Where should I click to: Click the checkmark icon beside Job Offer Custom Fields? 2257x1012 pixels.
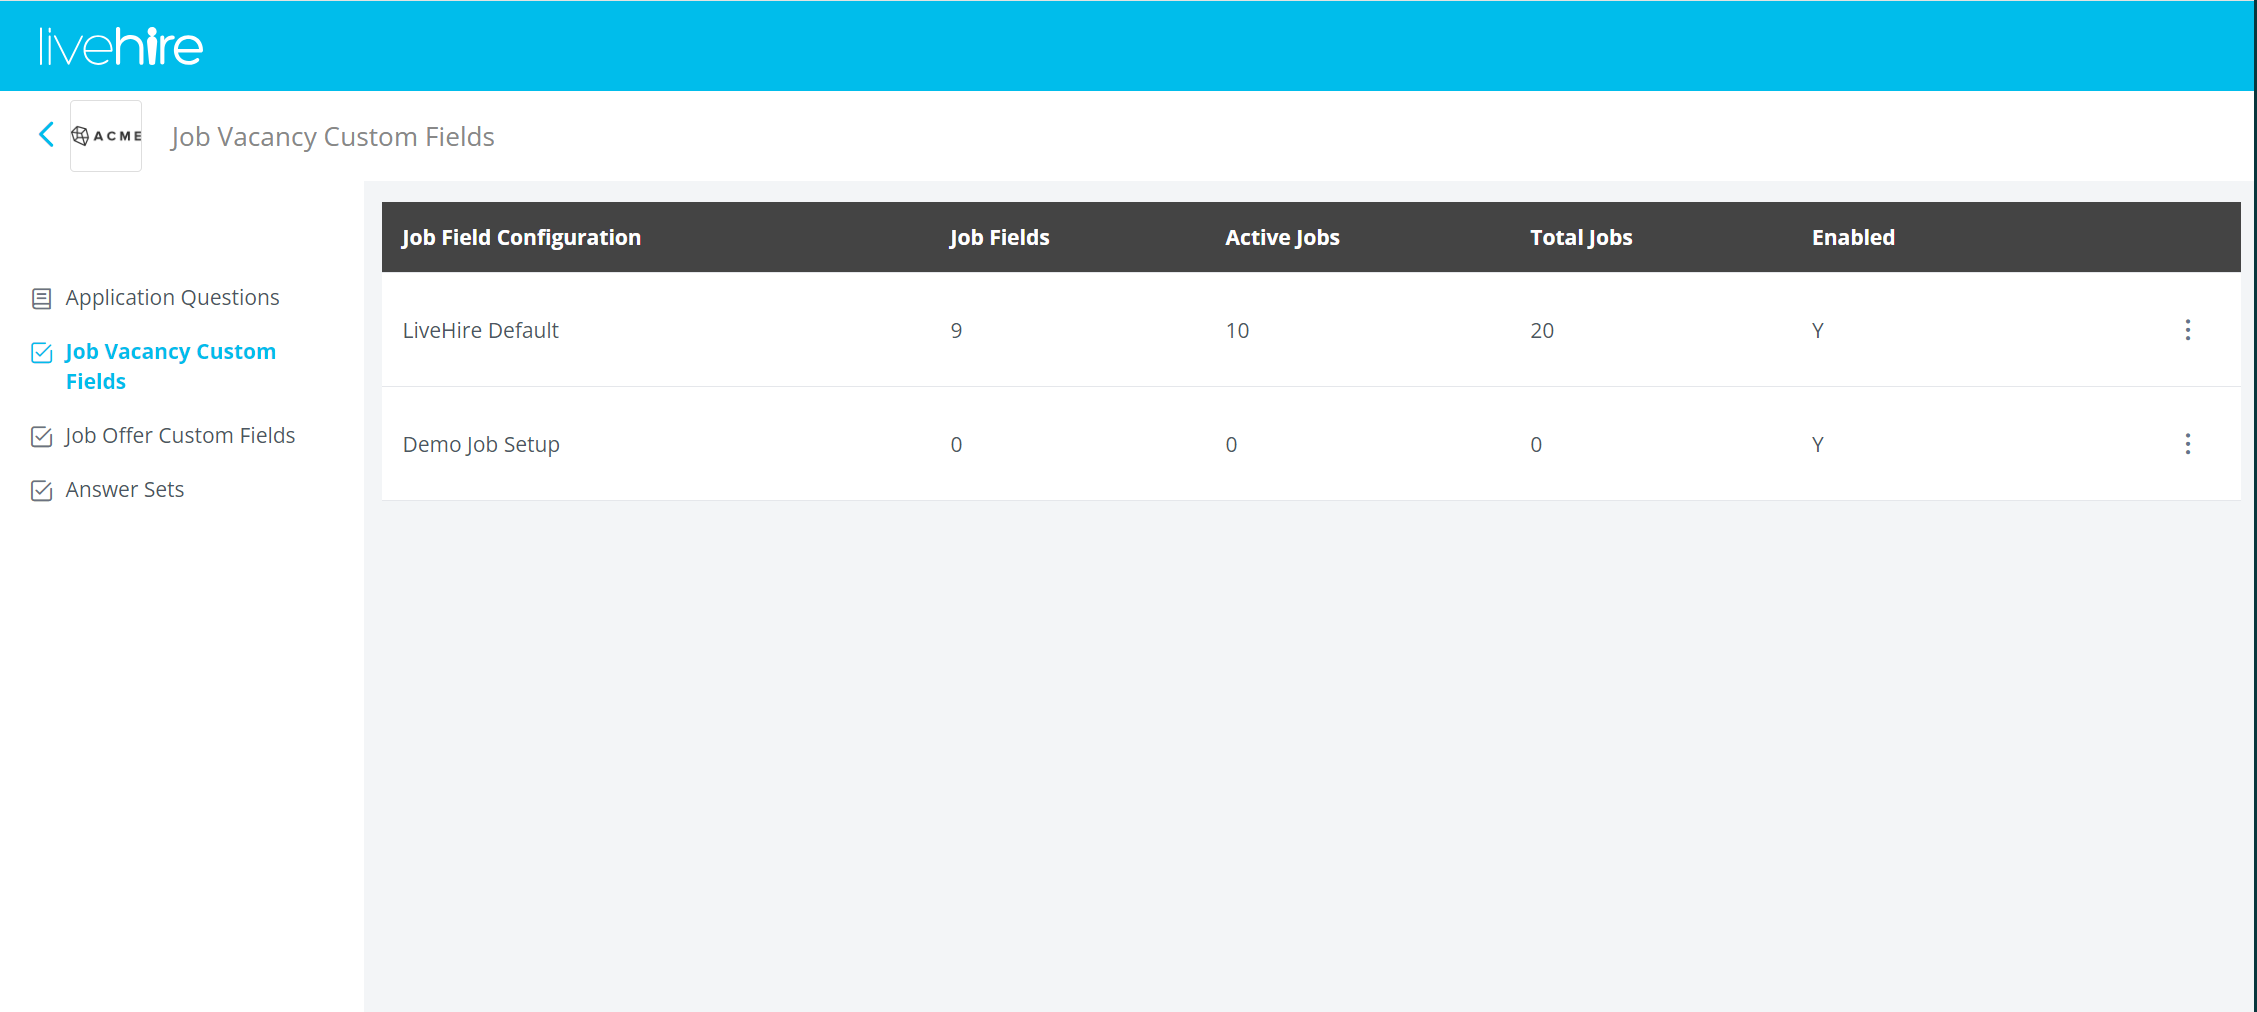click(x=41, y=436)
